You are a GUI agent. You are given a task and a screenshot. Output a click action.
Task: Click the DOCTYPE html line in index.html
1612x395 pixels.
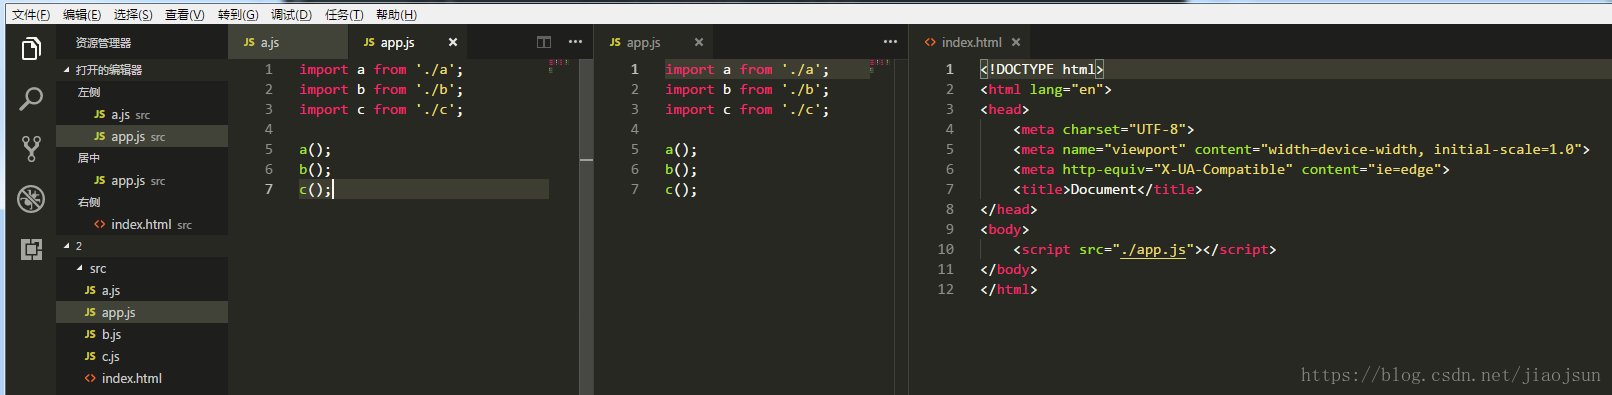(x=1041, y=69)
